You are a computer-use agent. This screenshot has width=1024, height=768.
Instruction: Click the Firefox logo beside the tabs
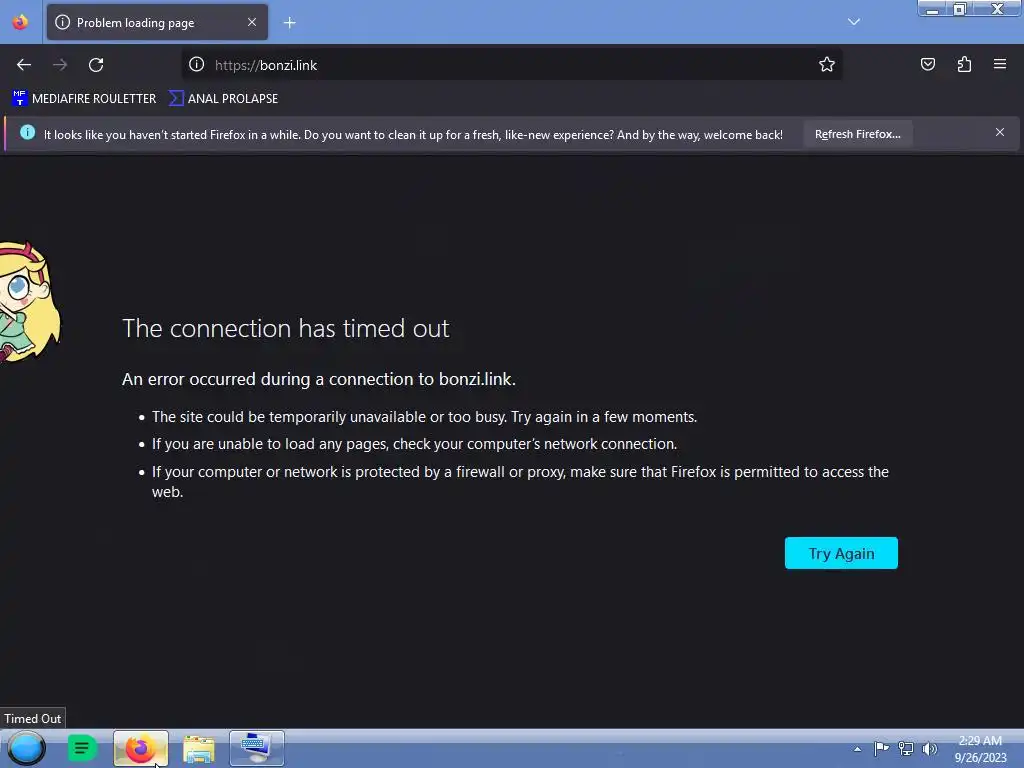click(x=20, y=22)
